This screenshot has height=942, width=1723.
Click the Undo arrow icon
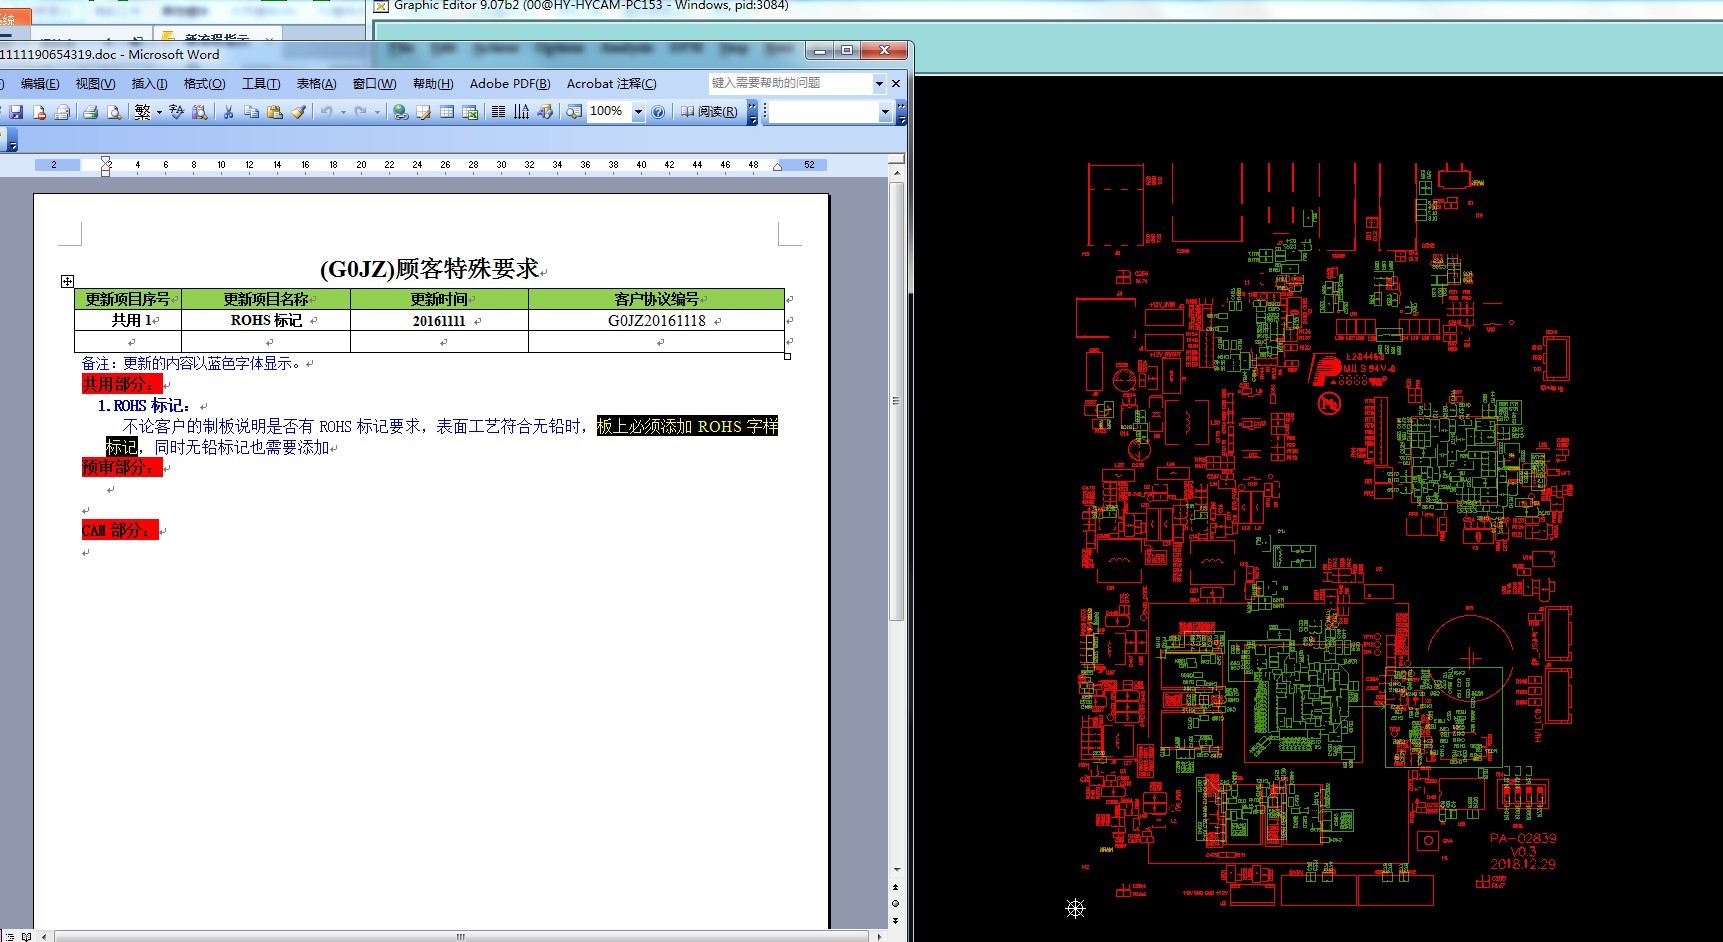(326, 112)
